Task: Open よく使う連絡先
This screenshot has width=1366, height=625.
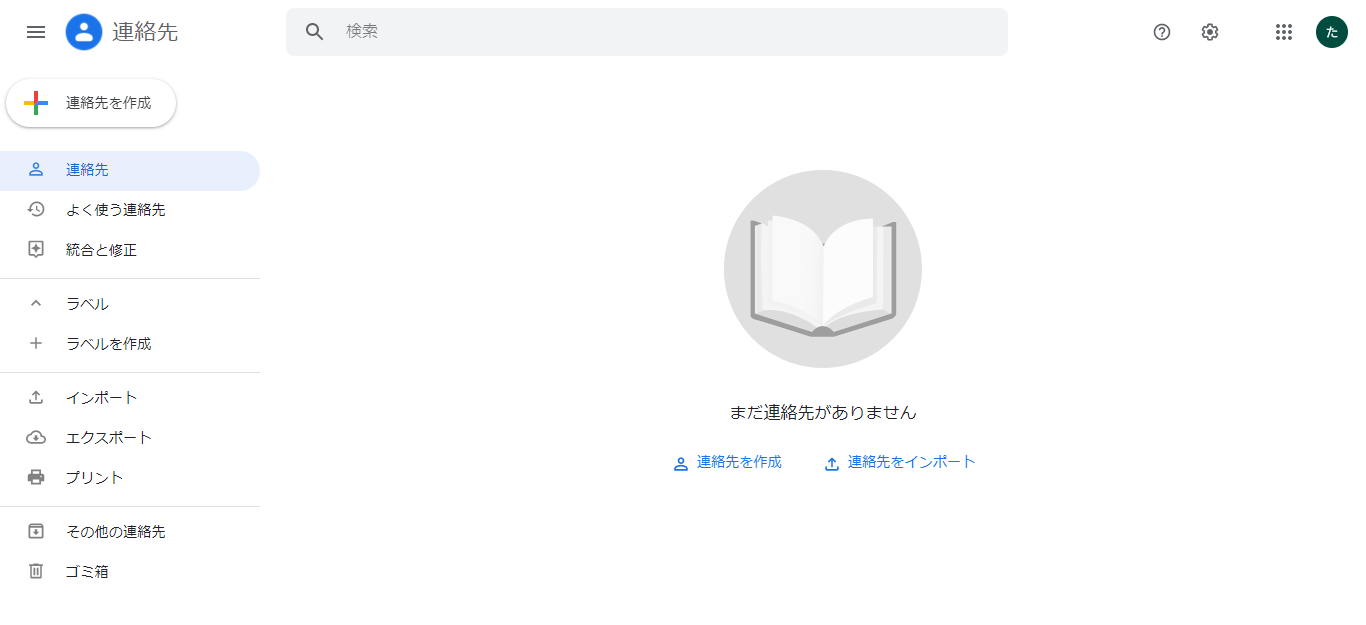Action: coord(130,210)
